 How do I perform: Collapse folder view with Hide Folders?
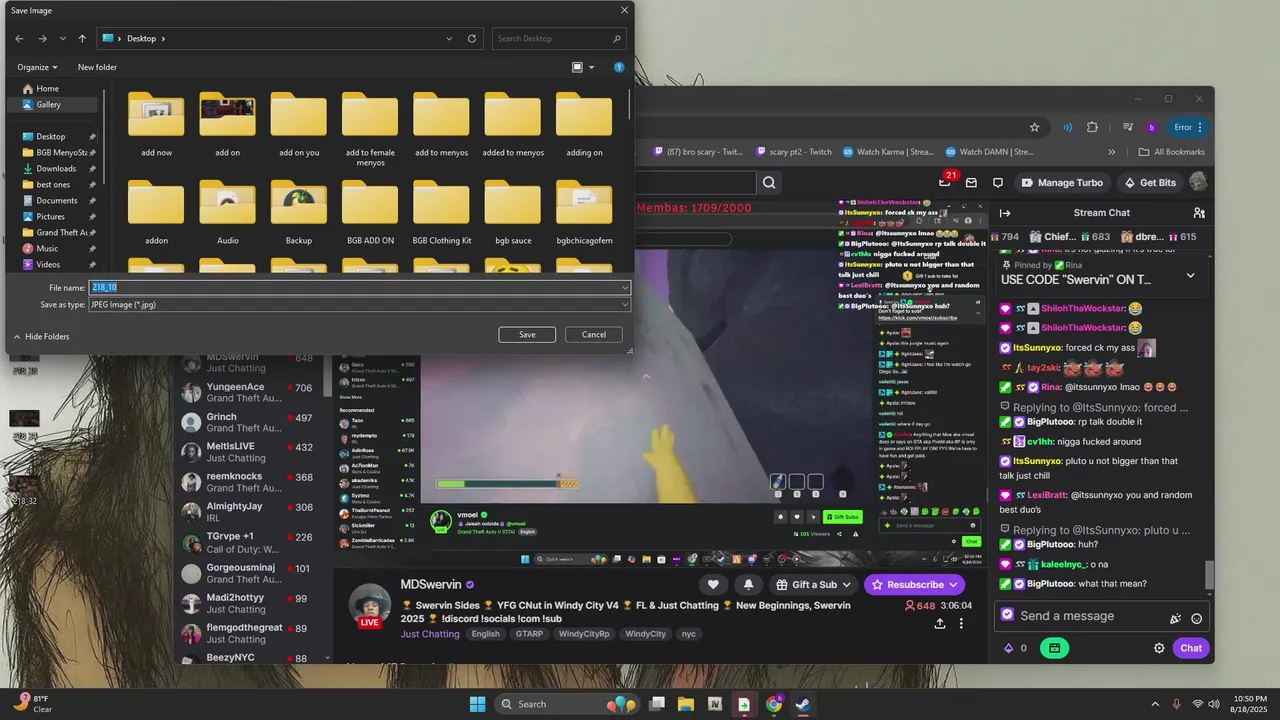pos(41,337)
